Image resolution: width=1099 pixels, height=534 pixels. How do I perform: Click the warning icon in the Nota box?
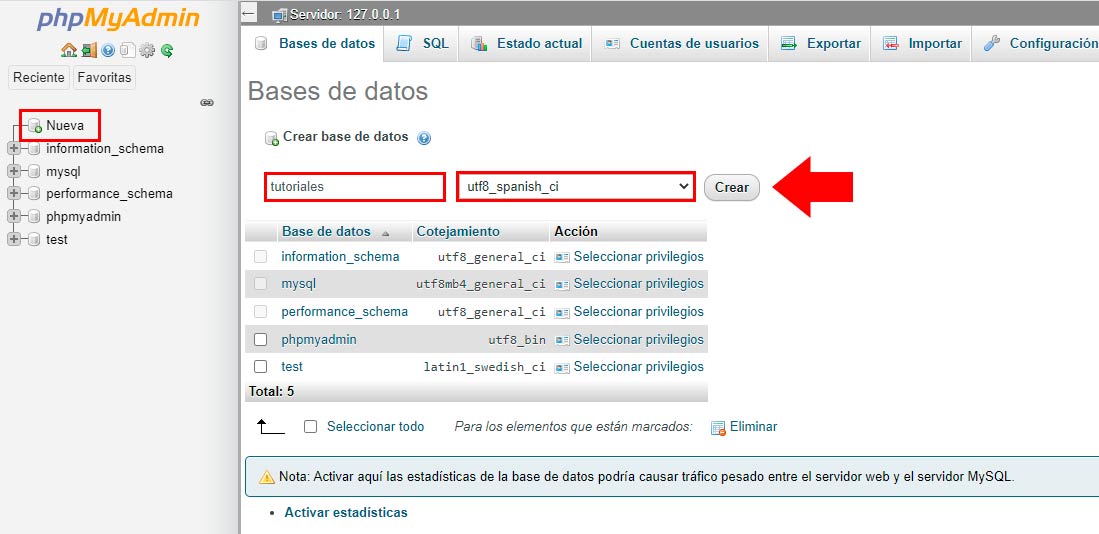[x=267, y=477]
